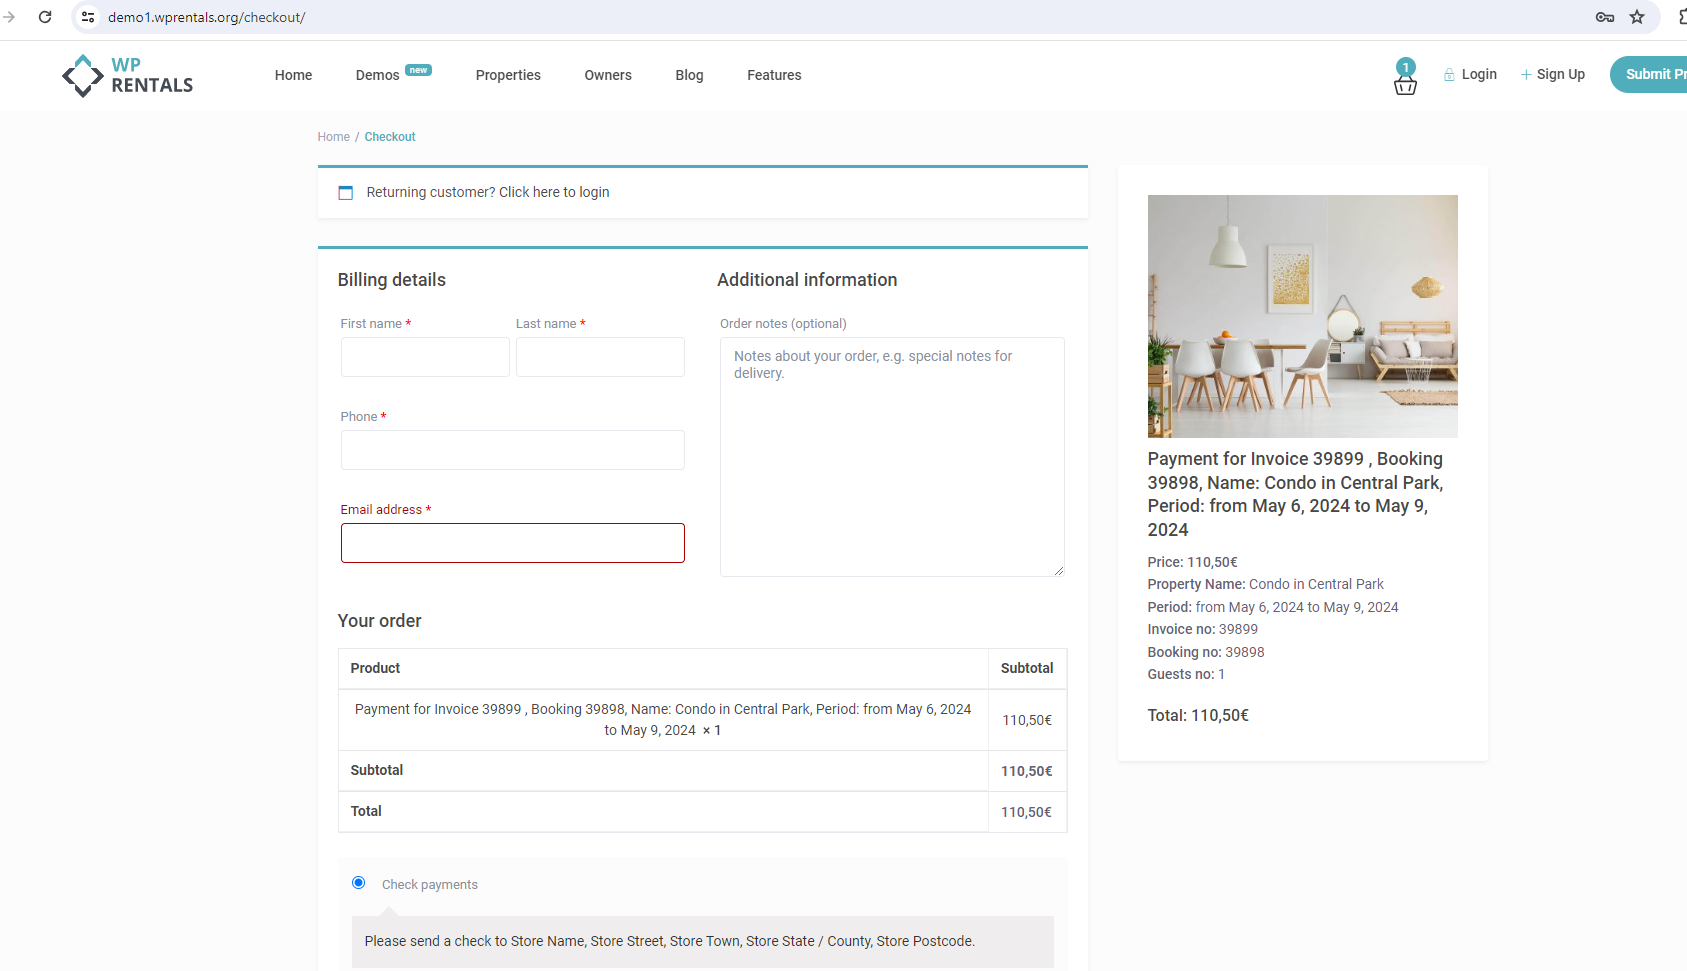Click the Total row 110,50€ table value
Image resolution: width=1687 pixels, height=971 pixels.
pos(1027,812)
